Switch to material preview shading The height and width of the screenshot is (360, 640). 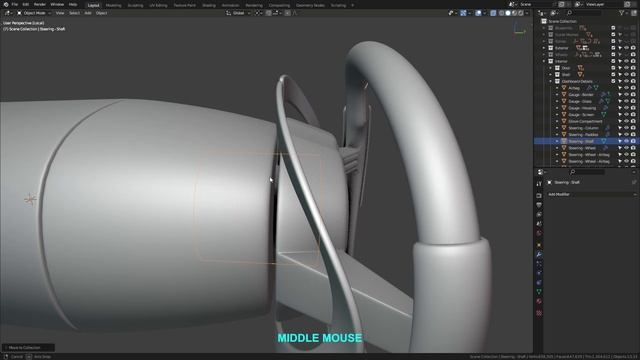(514, 13)
